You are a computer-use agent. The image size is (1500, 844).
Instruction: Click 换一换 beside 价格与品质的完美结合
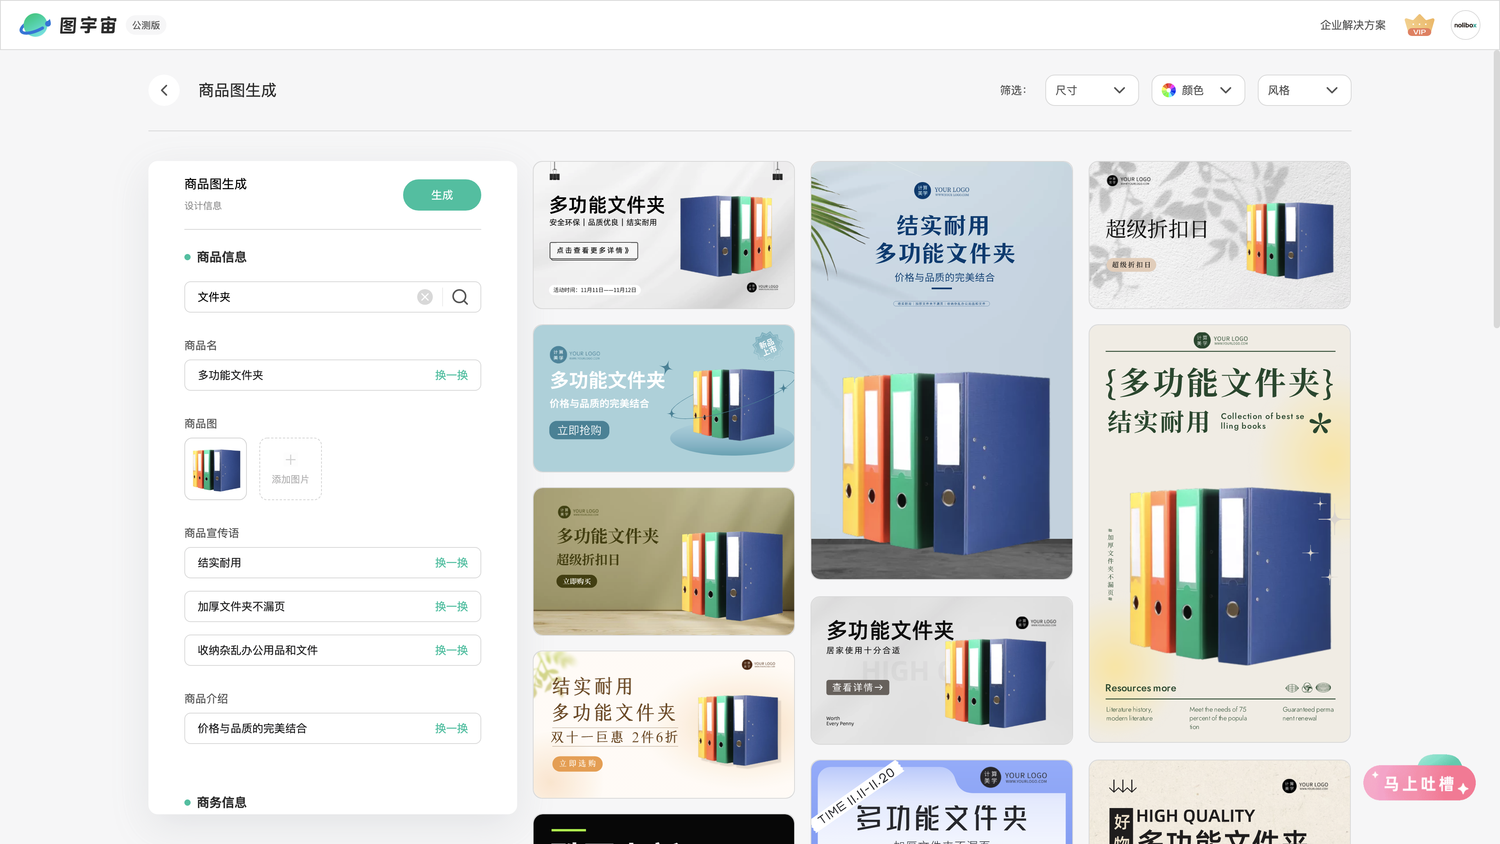pyautogui.click(x=451, y=728)
